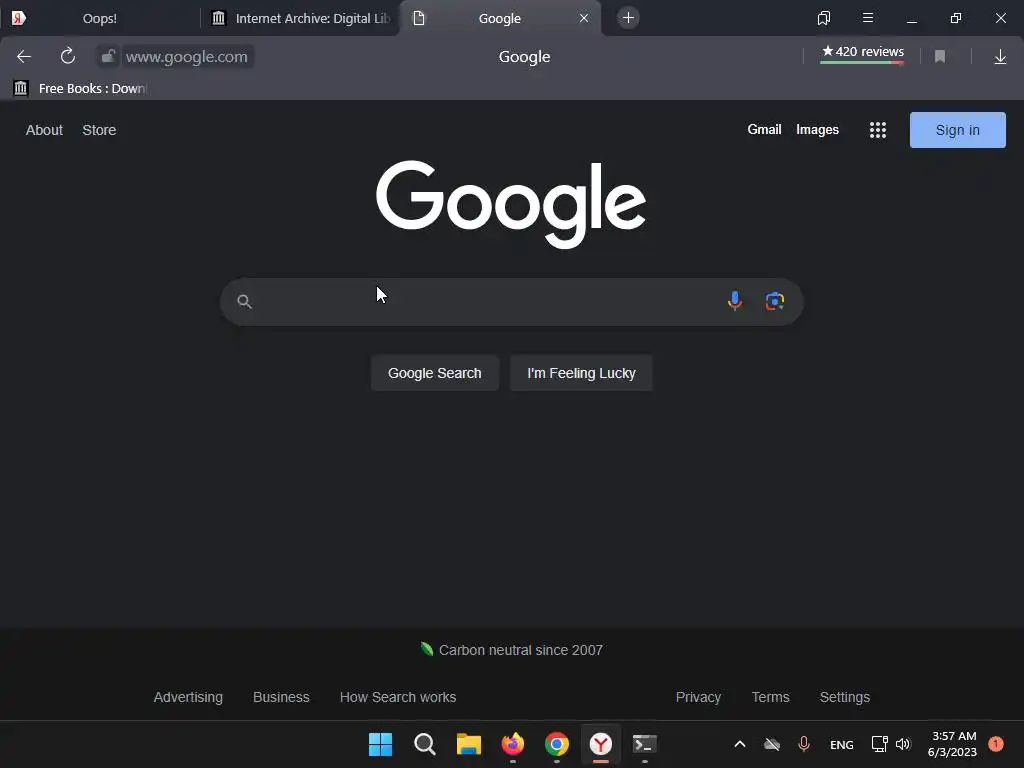Open the tab groups panel icon

tap(824, 18)
